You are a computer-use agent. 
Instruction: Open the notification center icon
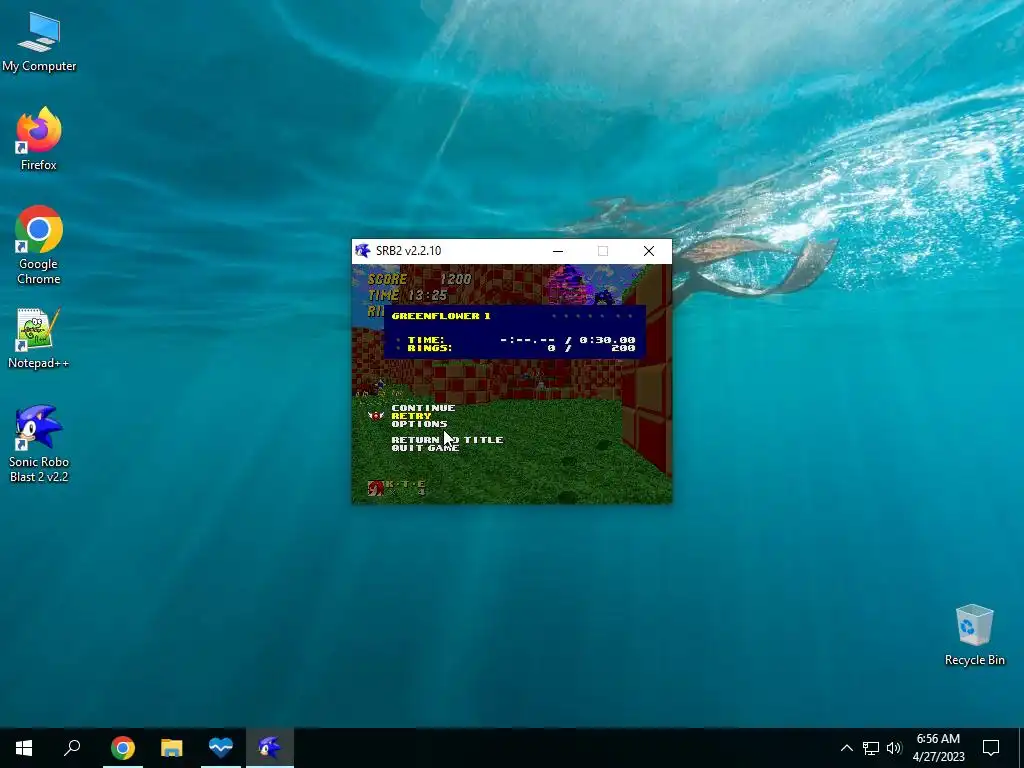pyautogui.click(x=991, y=748)
